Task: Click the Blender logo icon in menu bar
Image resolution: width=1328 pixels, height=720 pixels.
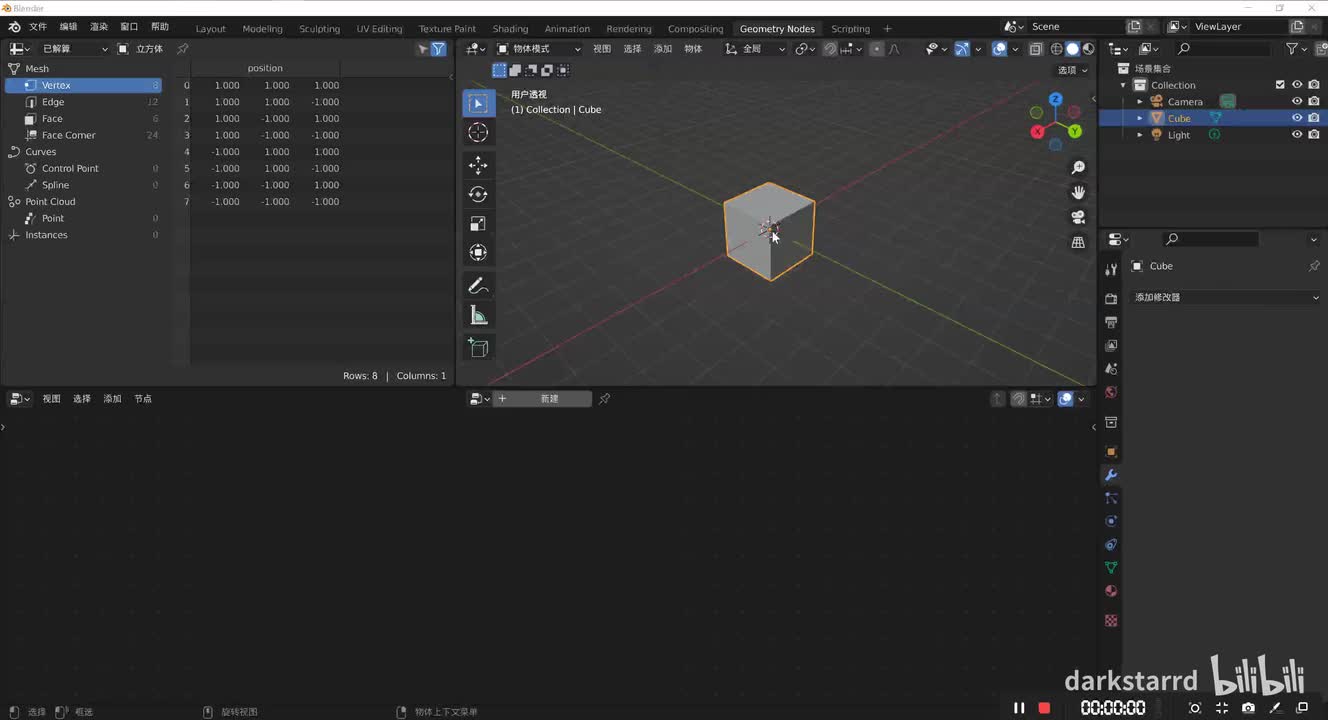Action: coord(14,27)
